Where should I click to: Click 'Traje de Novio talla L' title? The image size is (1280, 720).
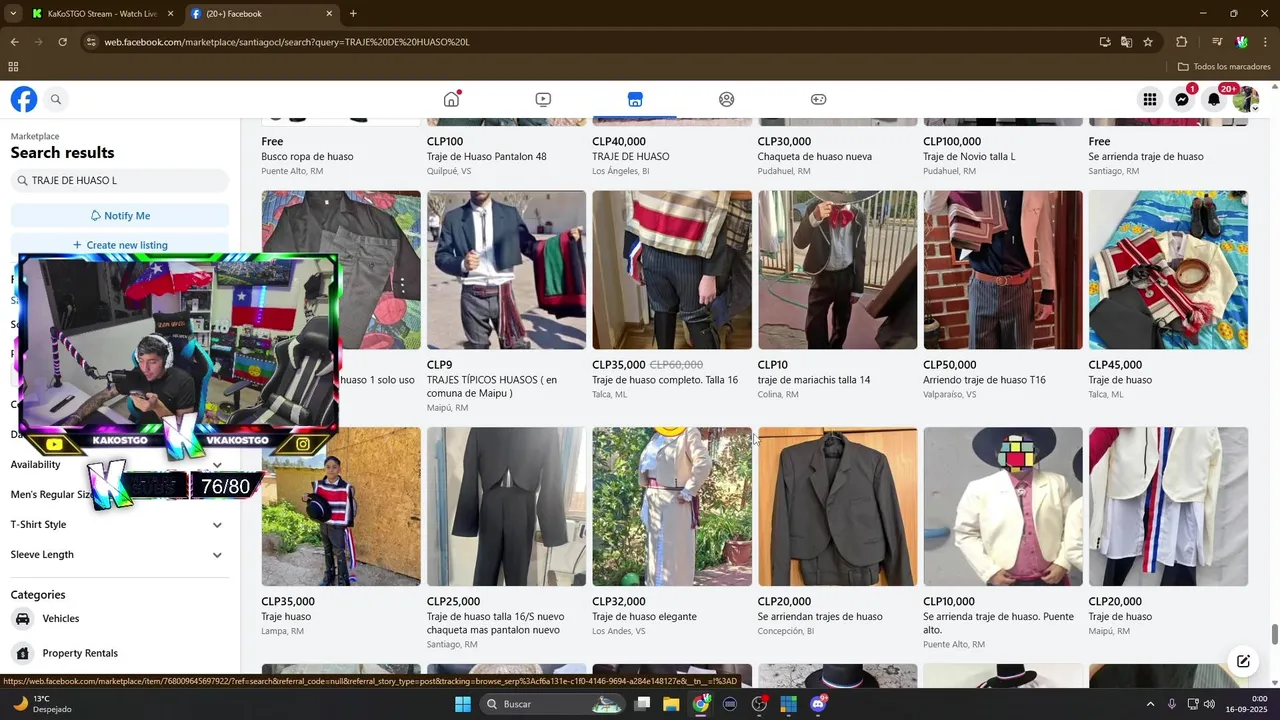click(969, 157)
